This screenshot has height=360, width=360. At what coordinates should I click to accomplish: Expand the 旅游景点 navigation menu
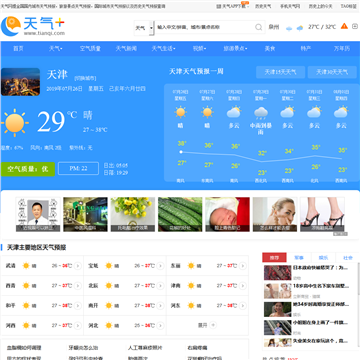pos(235,48)
